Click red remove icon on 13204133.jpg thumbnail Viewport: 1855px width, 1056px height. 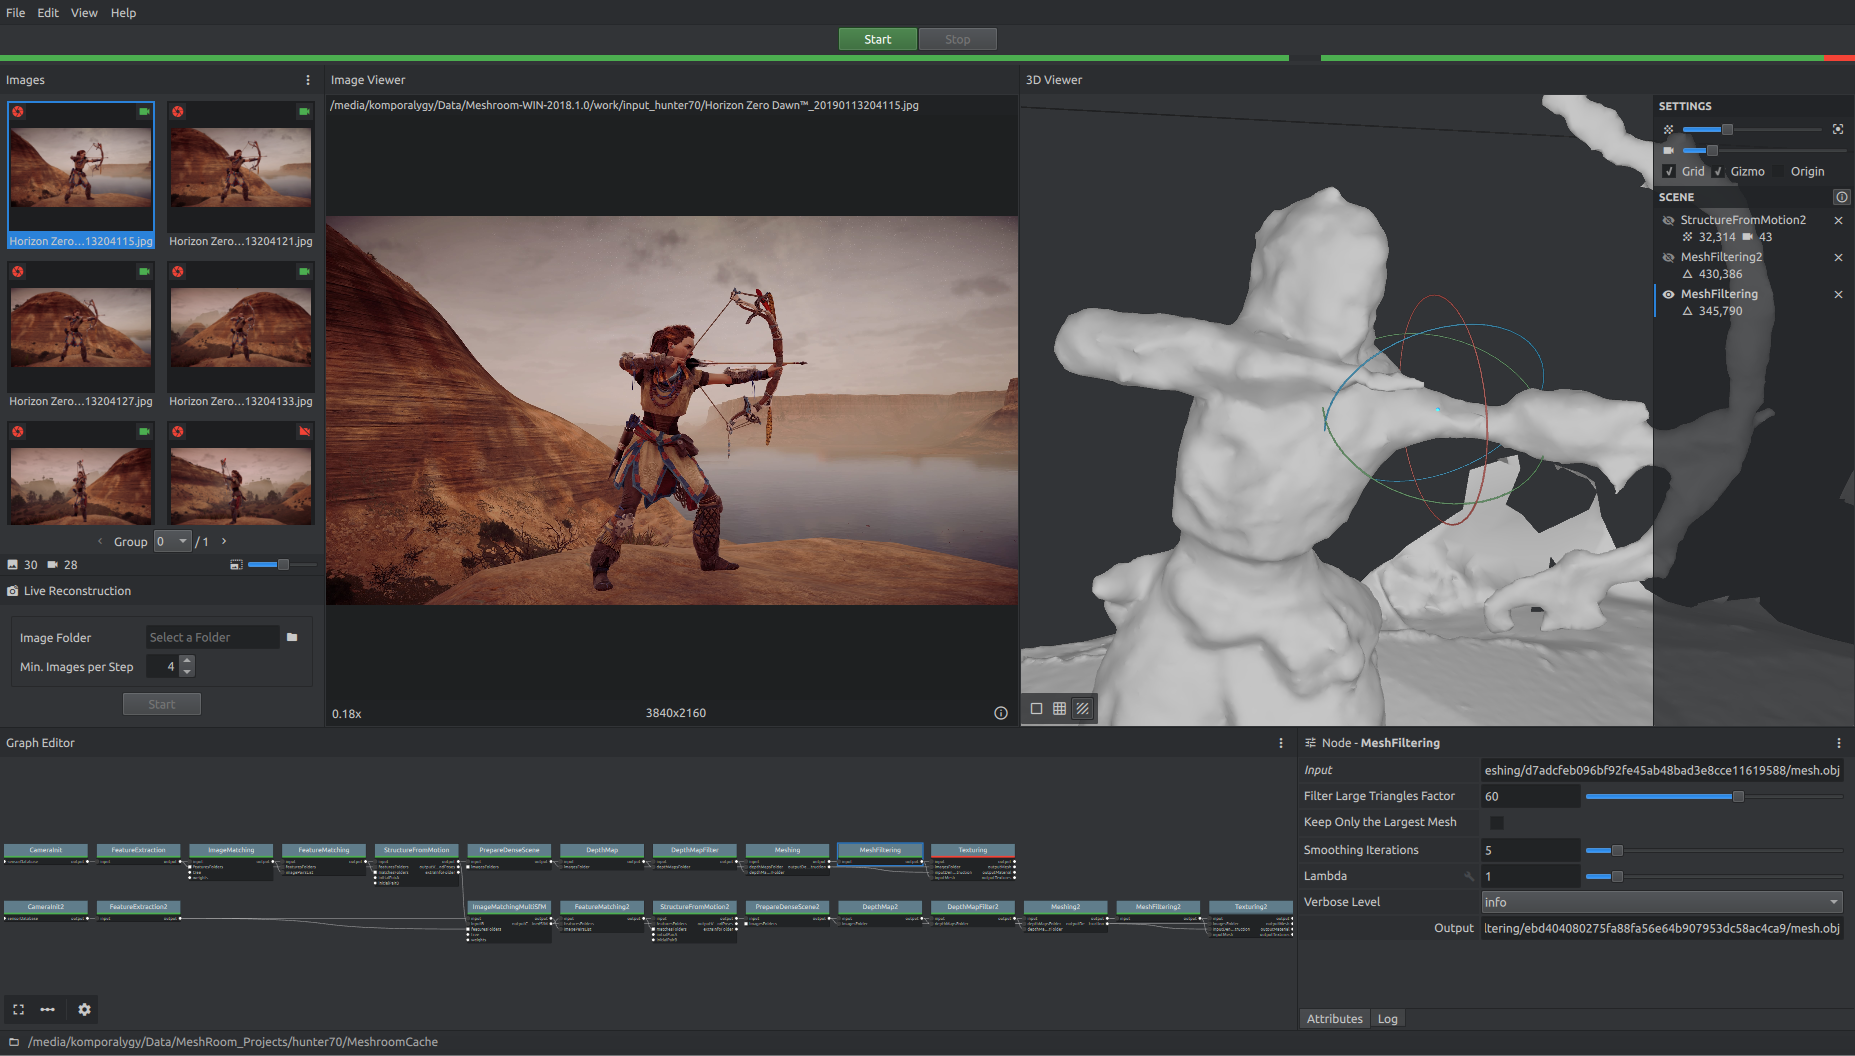click(x=178, y=272)
